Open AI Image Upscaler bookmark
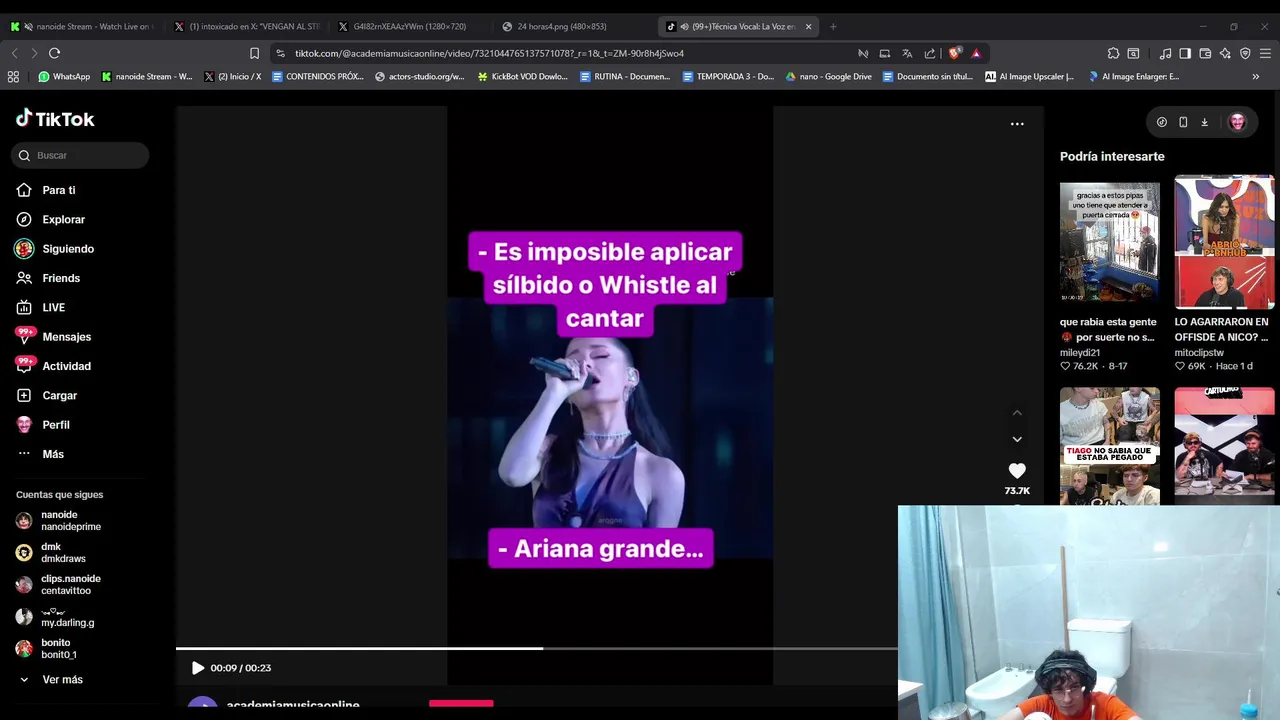 pyautogui.click(x=1030, y=76)
